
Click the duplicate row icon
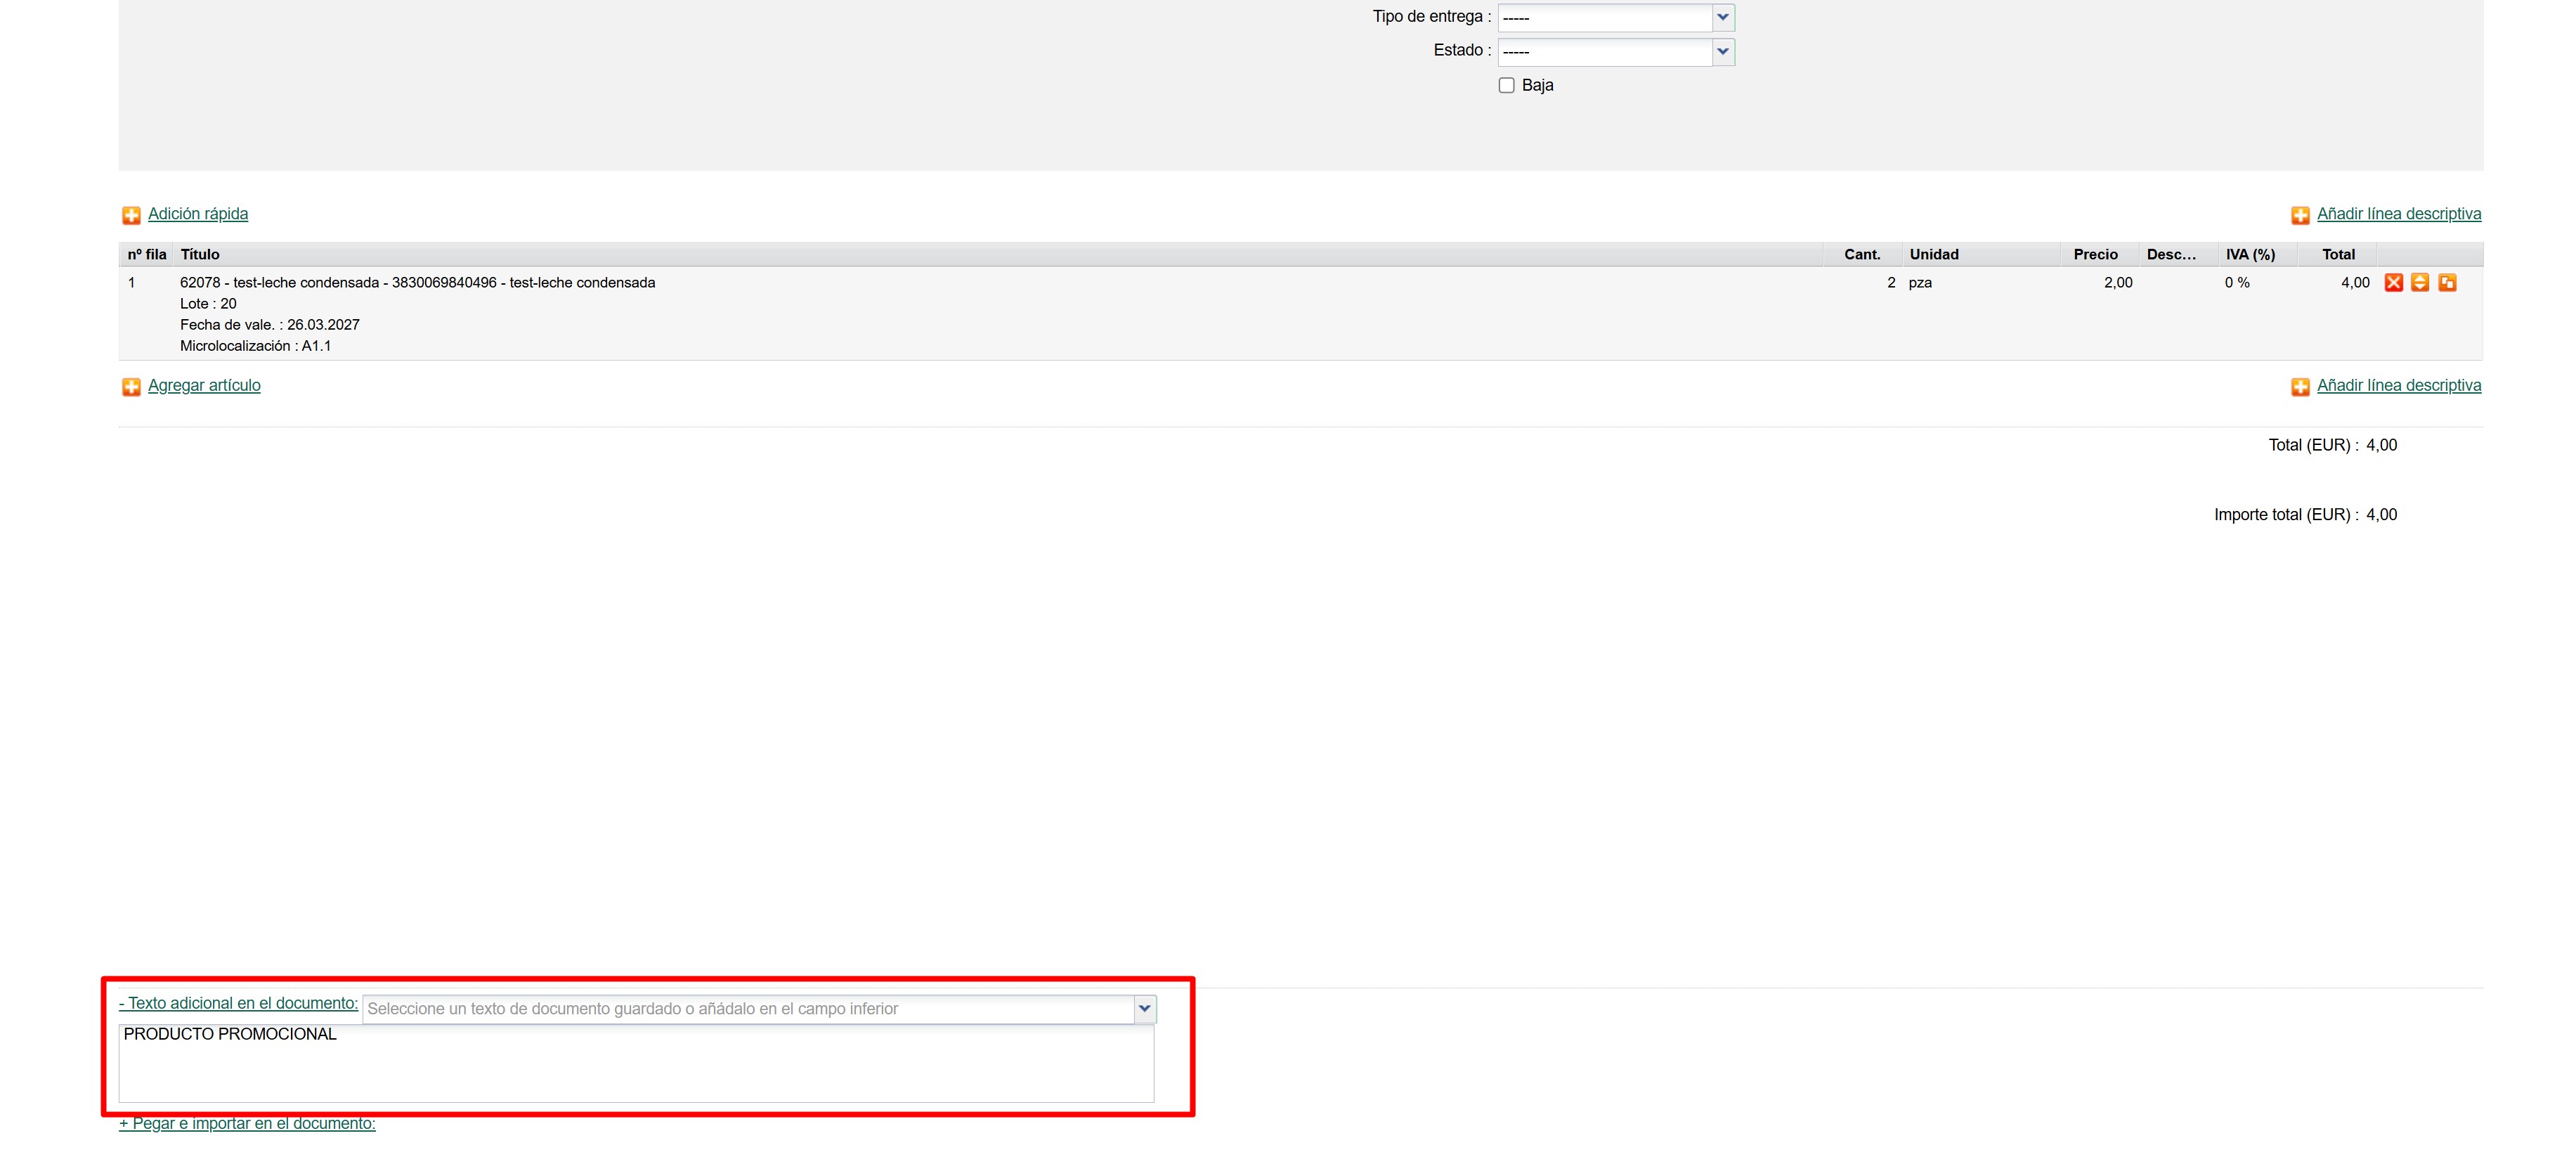click(x=2447, y=283)
